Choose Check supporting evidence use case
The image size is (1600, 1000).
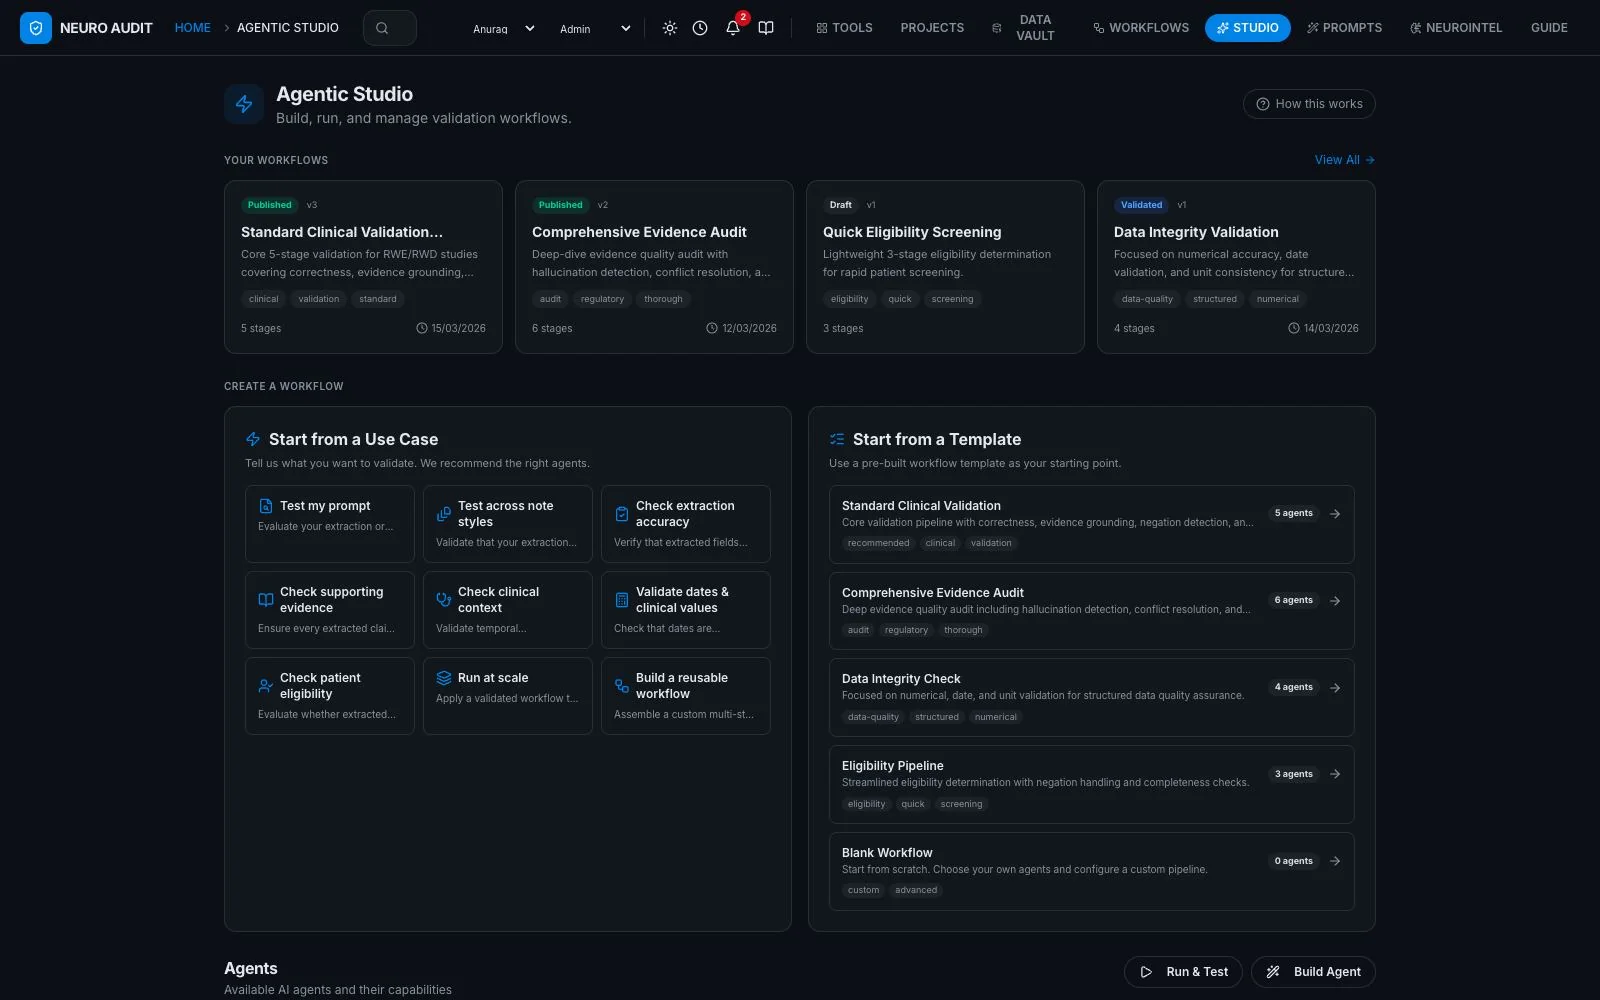[x=330, y=610]
